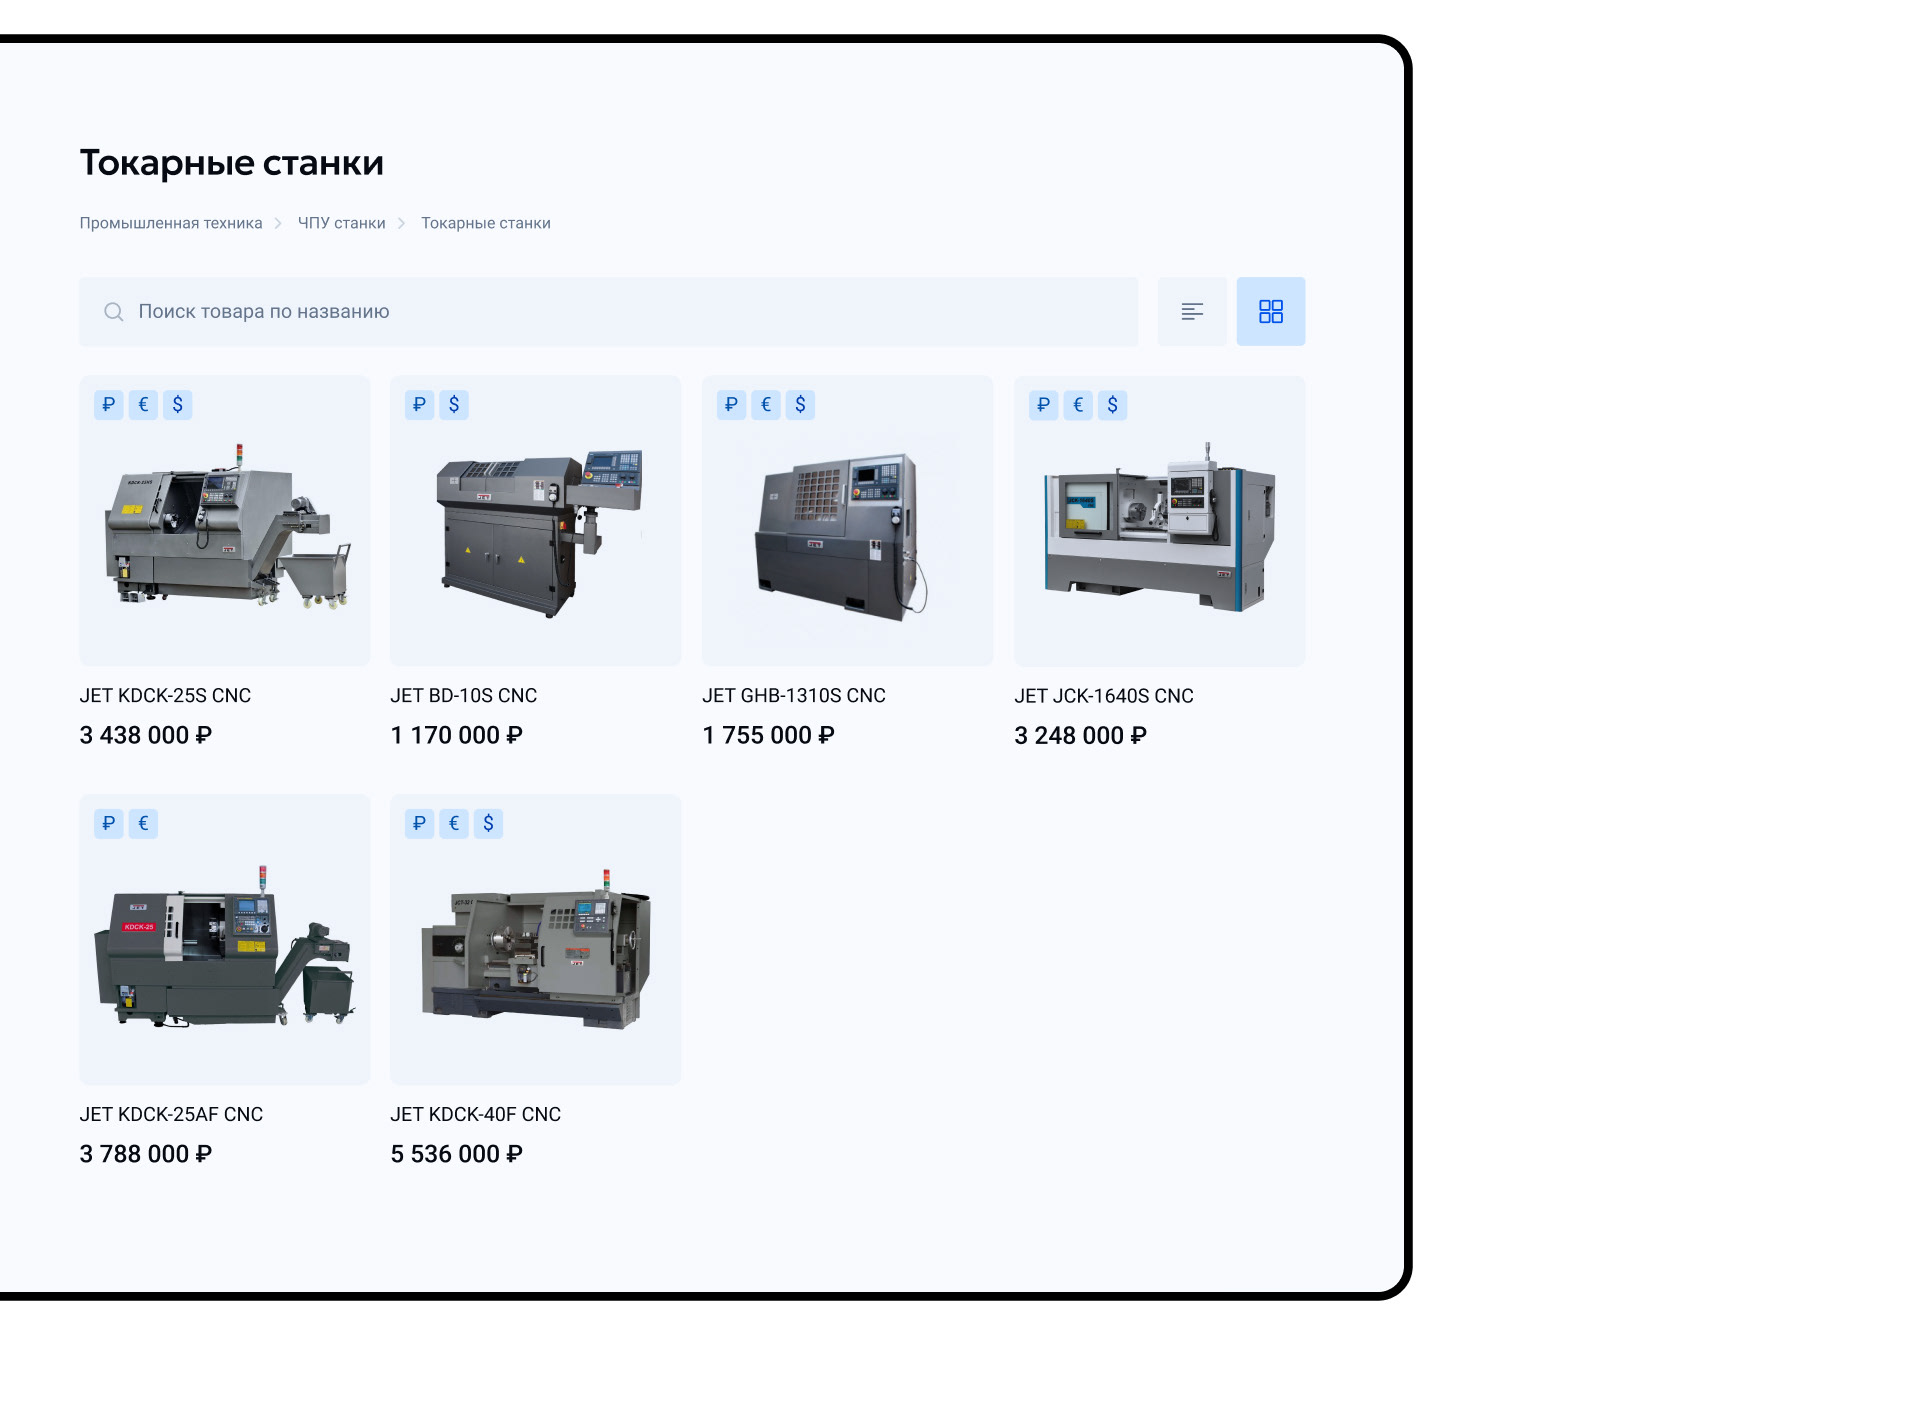Click euro badge on JET KDCK-25AF CNC

tap(143, 824)
